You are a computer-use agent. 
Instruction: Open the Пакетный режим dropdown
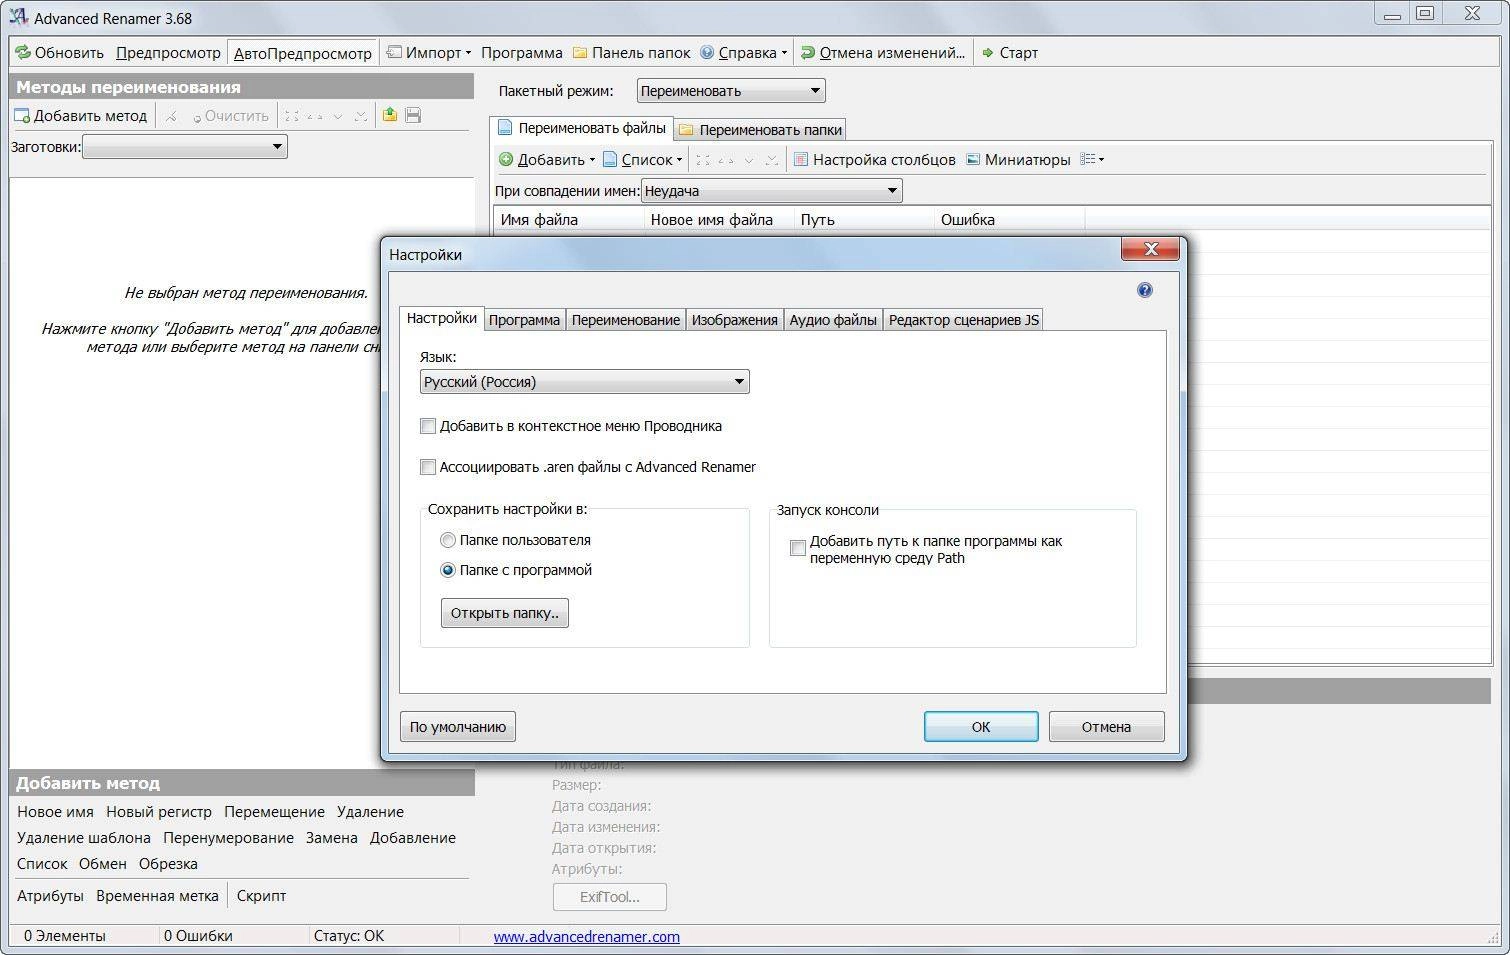[x=731, y=91]
